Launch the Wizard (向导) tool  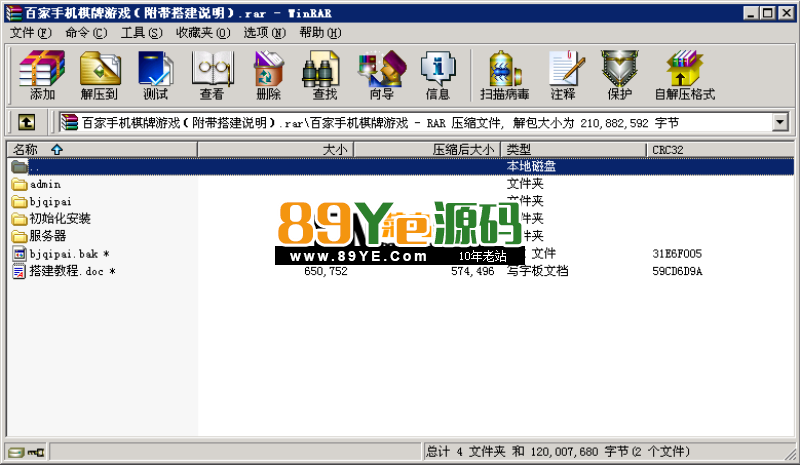(x=382, y=75)
